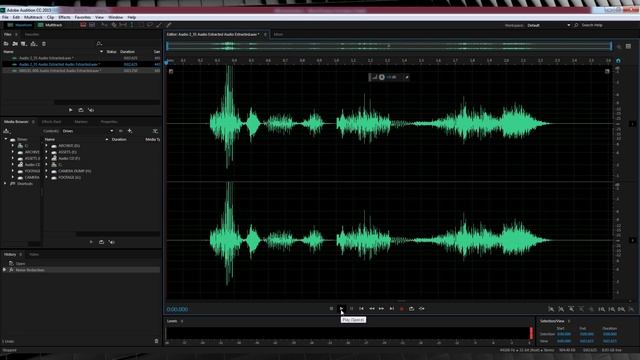
Task: Adjust HUD volume gain knob
Action: click(382, 77)
